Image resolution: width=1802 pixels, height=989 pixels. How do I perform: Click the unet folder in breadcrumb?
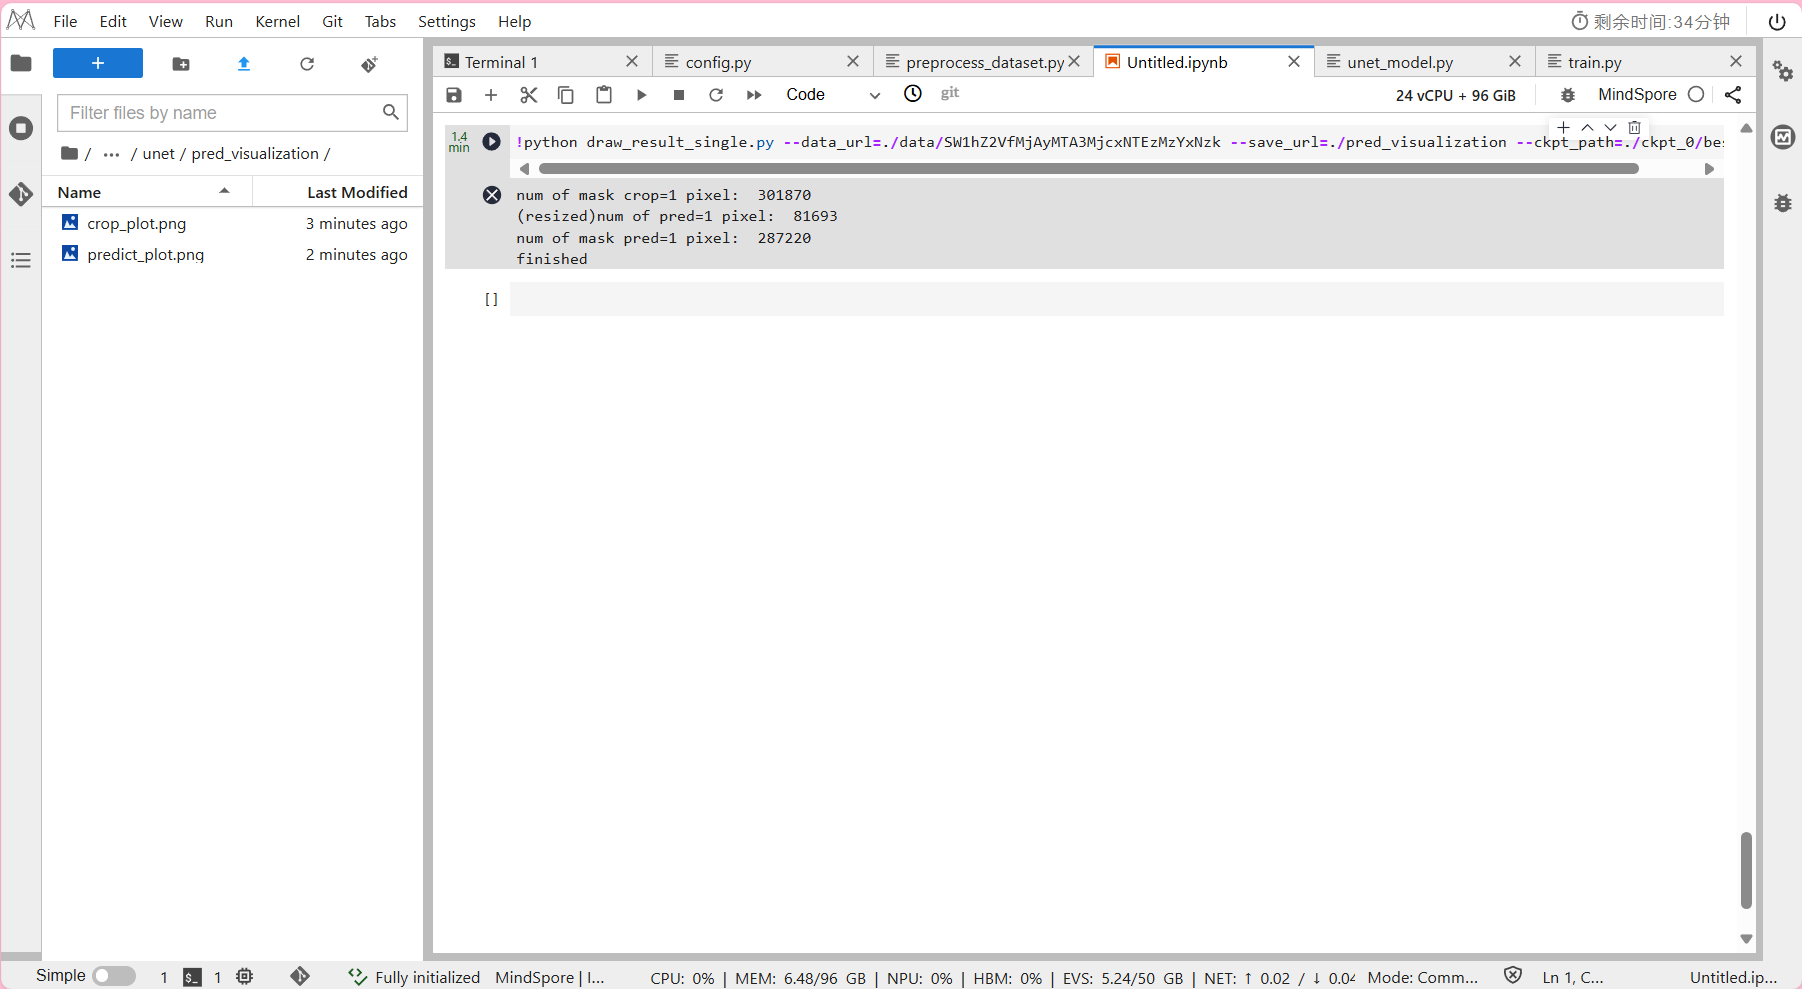pyautogui.click(x=159, y=154)
